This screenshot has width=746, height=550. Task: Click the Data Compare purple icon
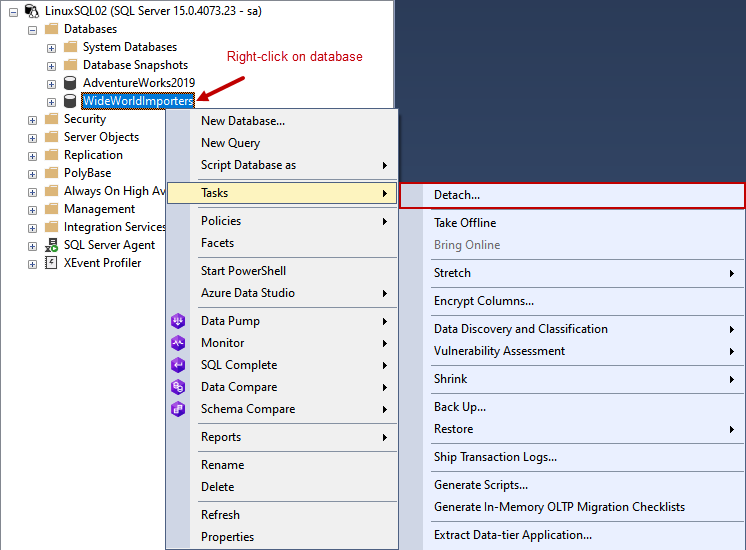click(x=178, y=387)
